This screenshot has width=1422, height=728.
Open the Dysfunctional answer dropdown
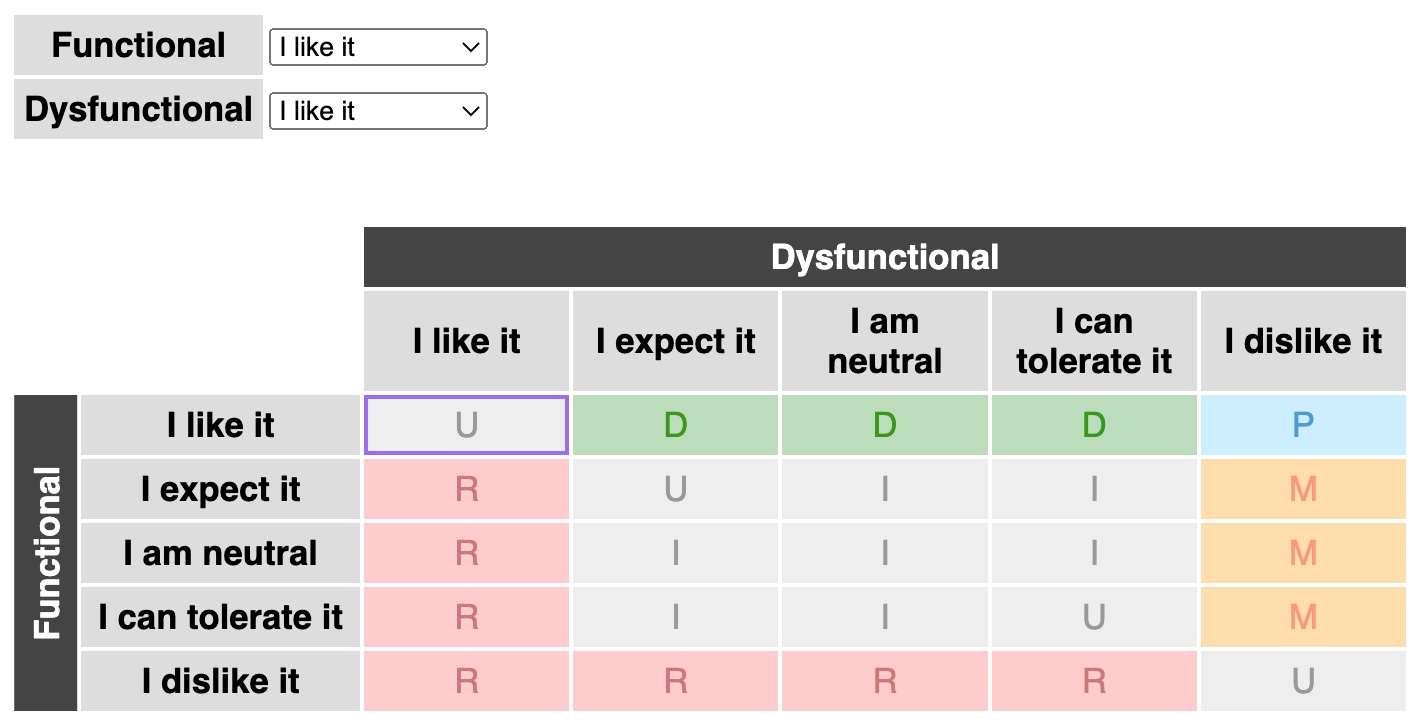click(378, 111)
